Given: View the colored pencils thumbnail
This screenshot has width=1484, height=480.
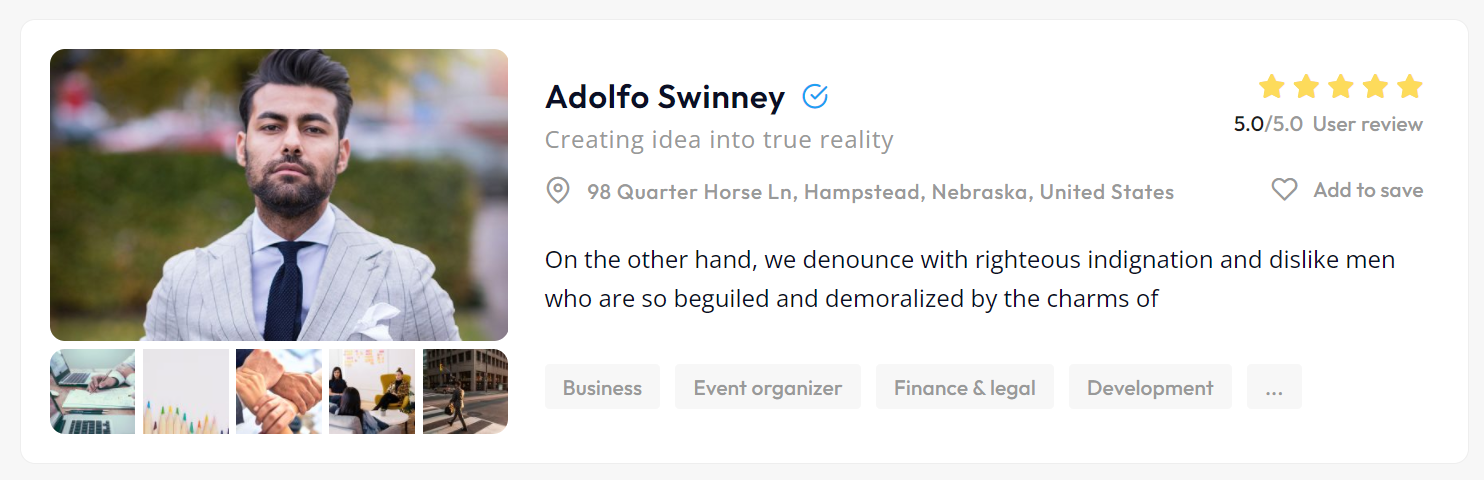Looking at the screenshot, I should (186, 391).
